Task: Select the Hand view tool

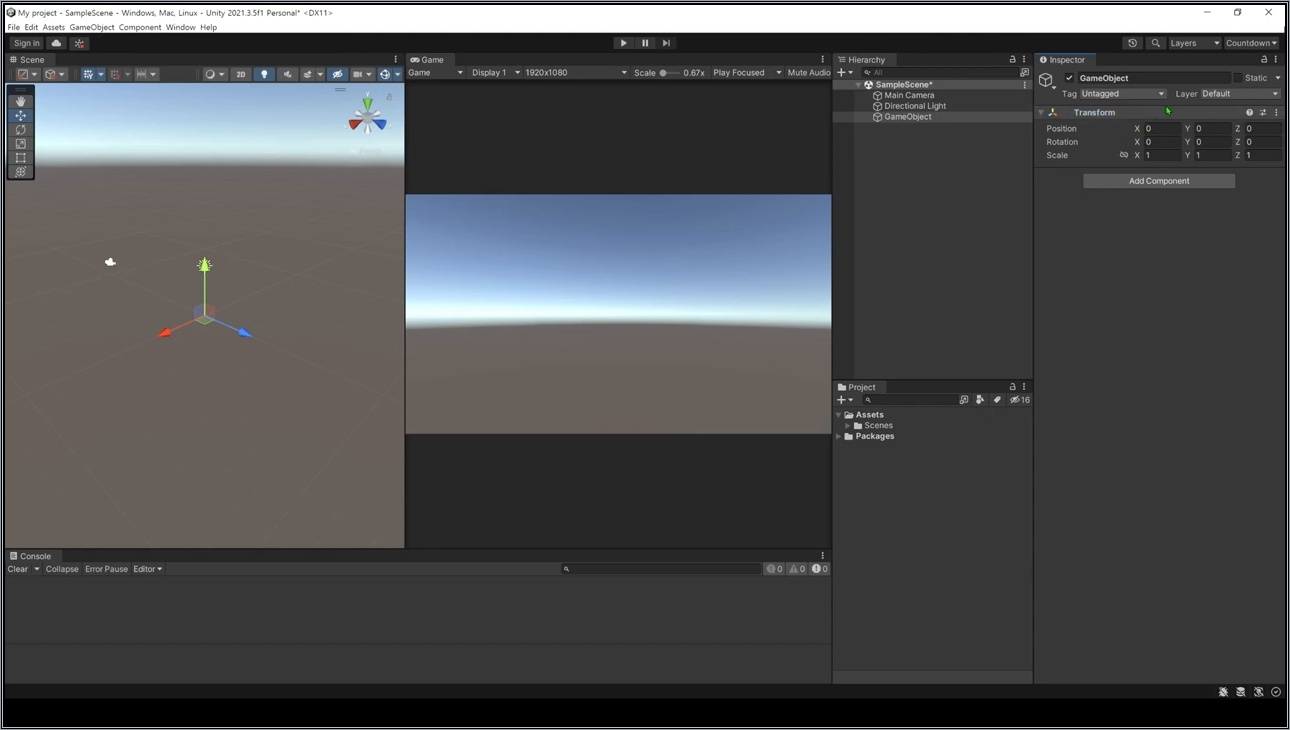Action: point(20,101)
